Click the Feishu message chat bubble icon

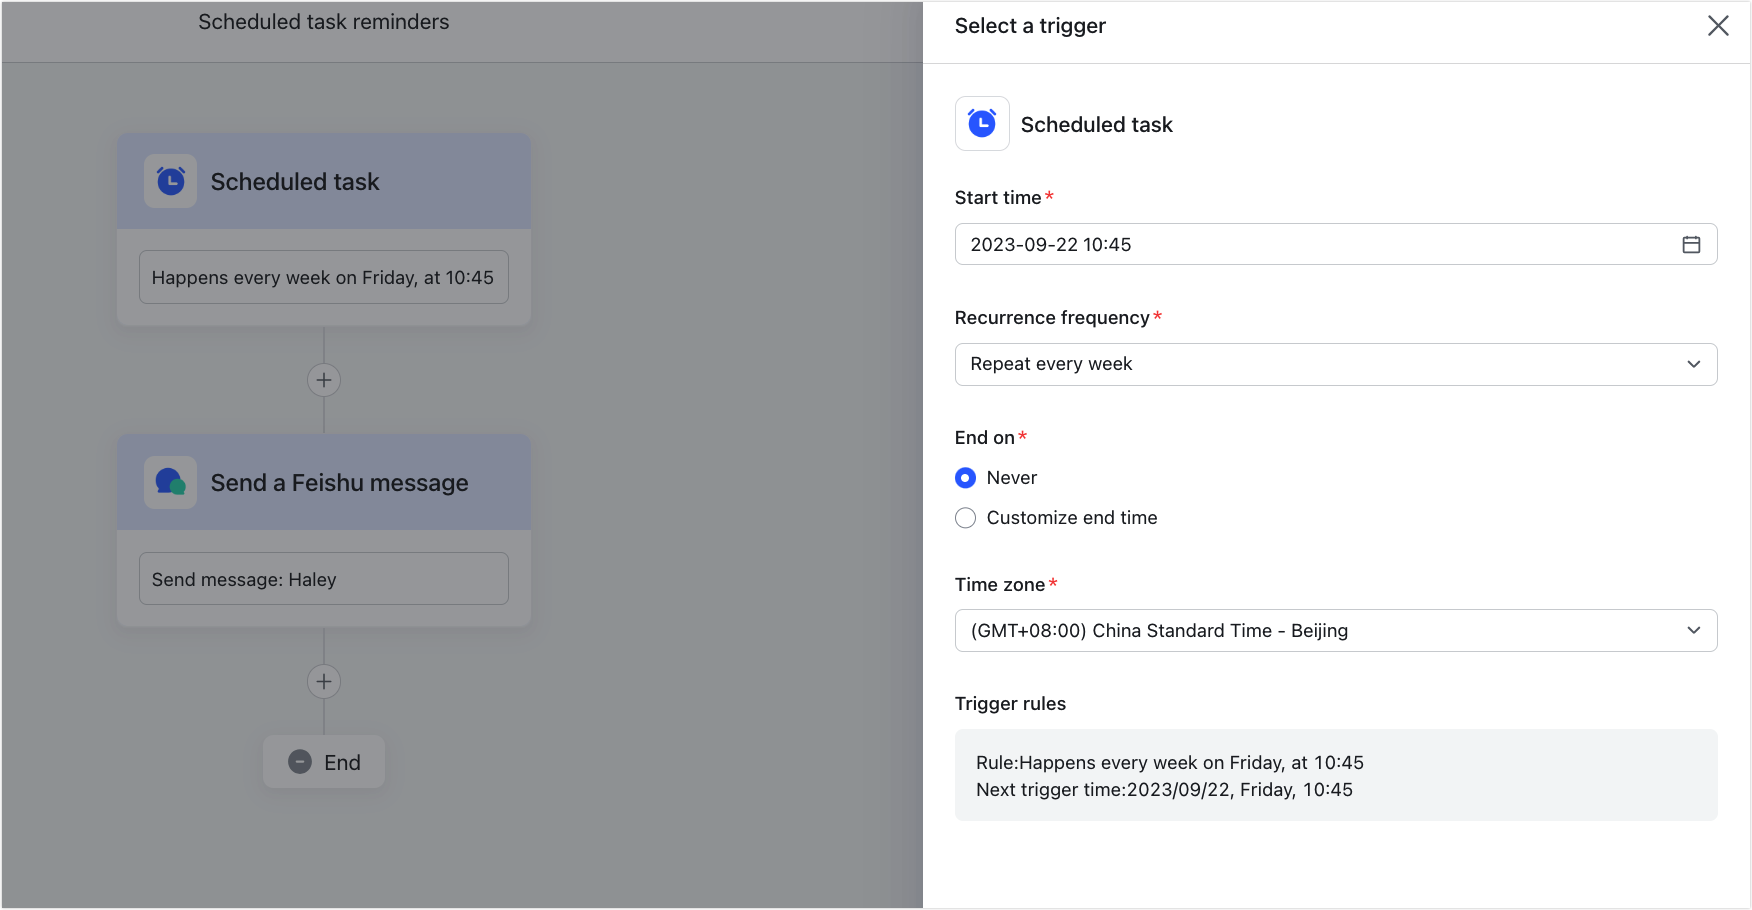click(x=171, y=483)
